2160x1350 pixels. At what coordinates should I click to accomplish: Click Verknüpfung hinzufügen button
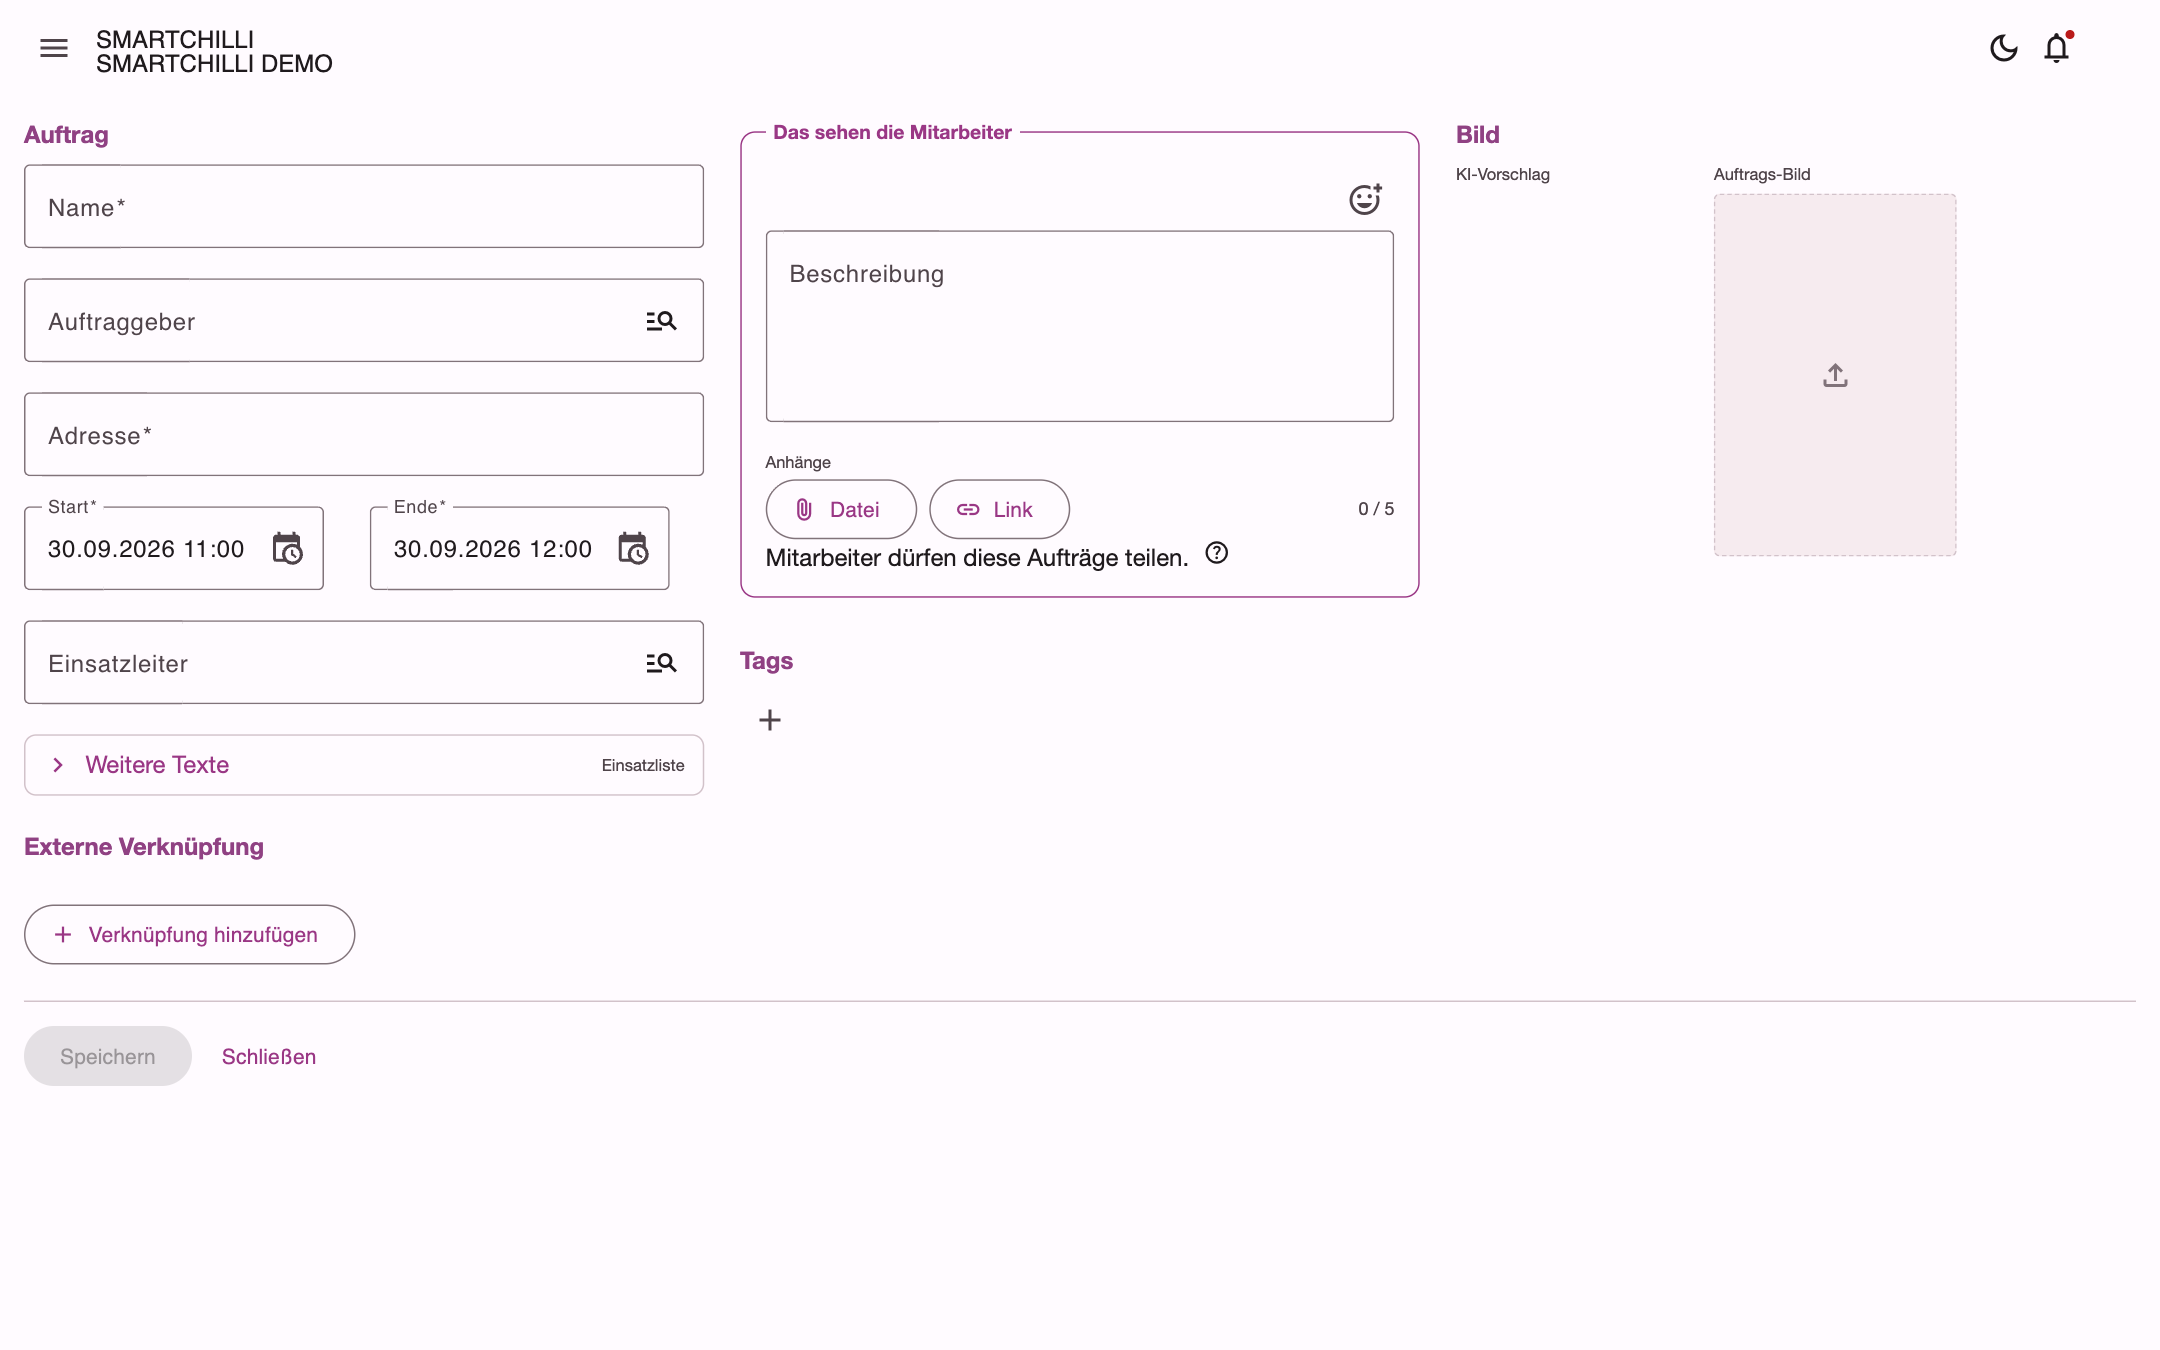coord(189,935)
